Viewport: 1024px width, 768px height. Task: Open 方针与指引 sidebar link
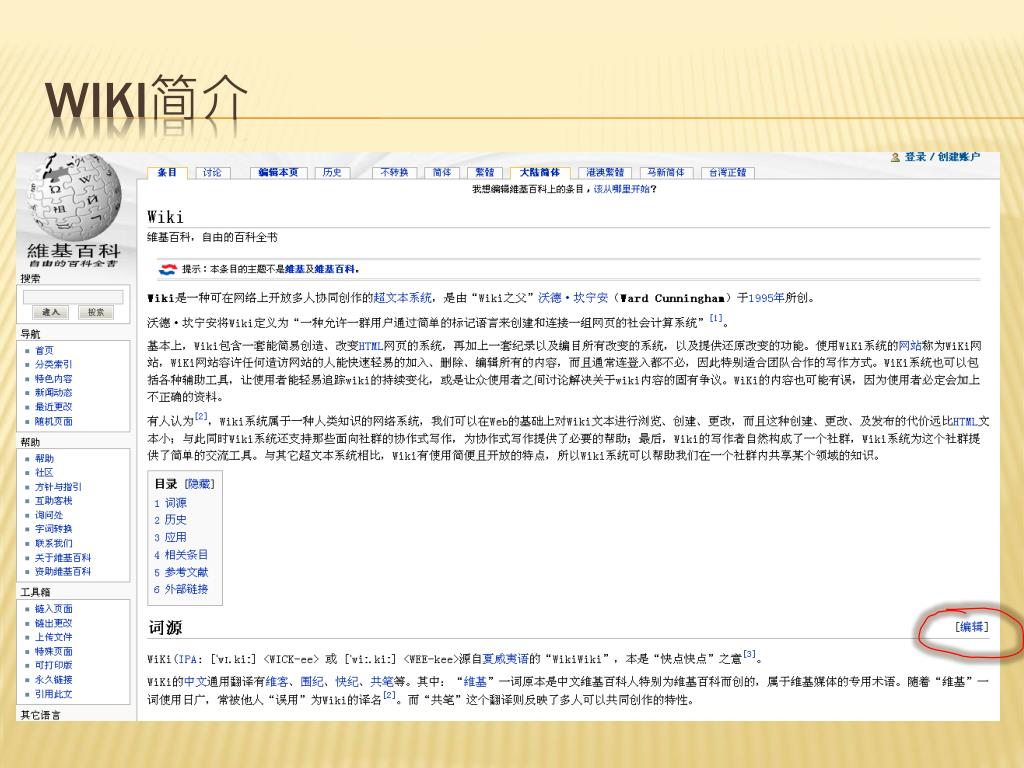(x=58, y=487)
